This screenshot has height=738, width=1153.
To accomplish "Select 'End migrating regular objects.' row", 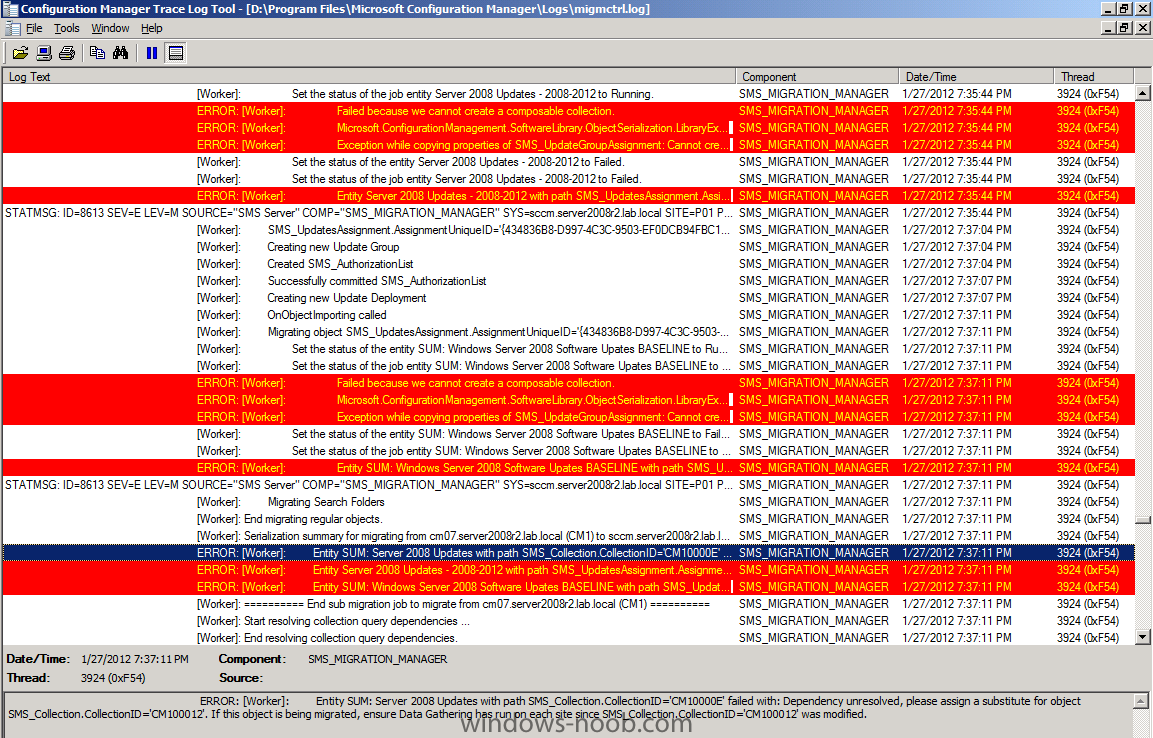I will coord(568,519).
